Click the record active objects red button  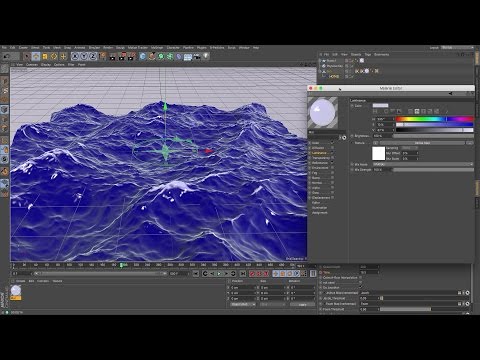[252, 274]
